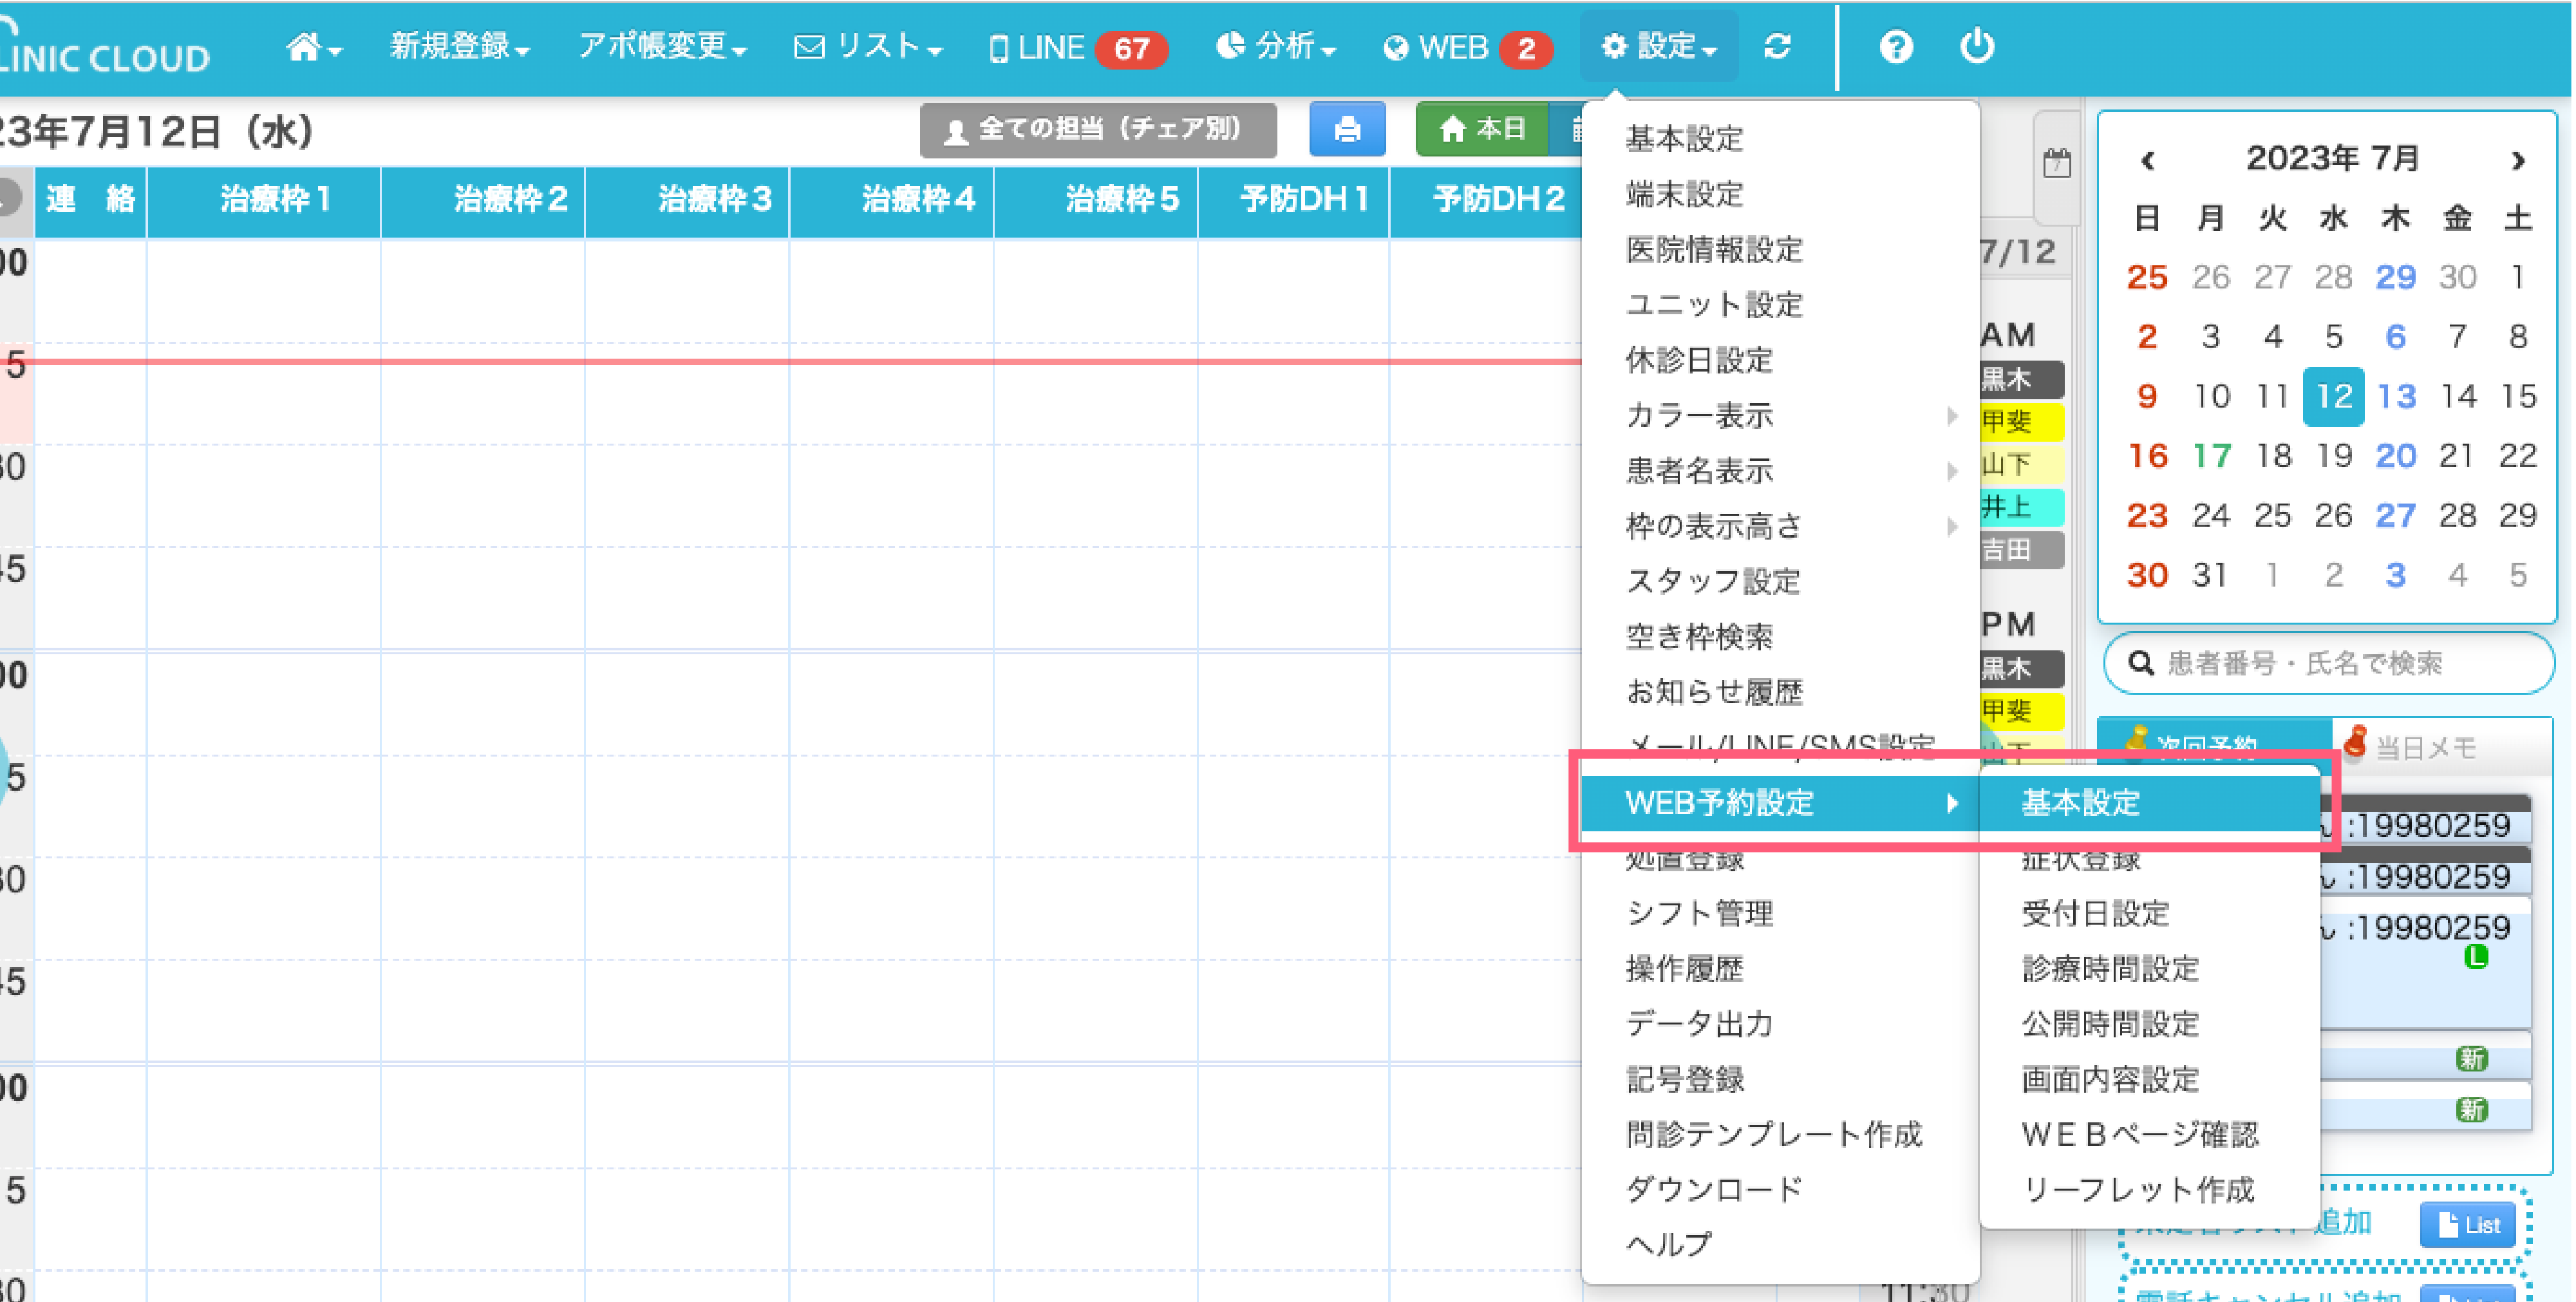Screen dimensions: 2576x1302
Task: Click スタッフ設定 in the settings menu
Action: click(1712, 581)
